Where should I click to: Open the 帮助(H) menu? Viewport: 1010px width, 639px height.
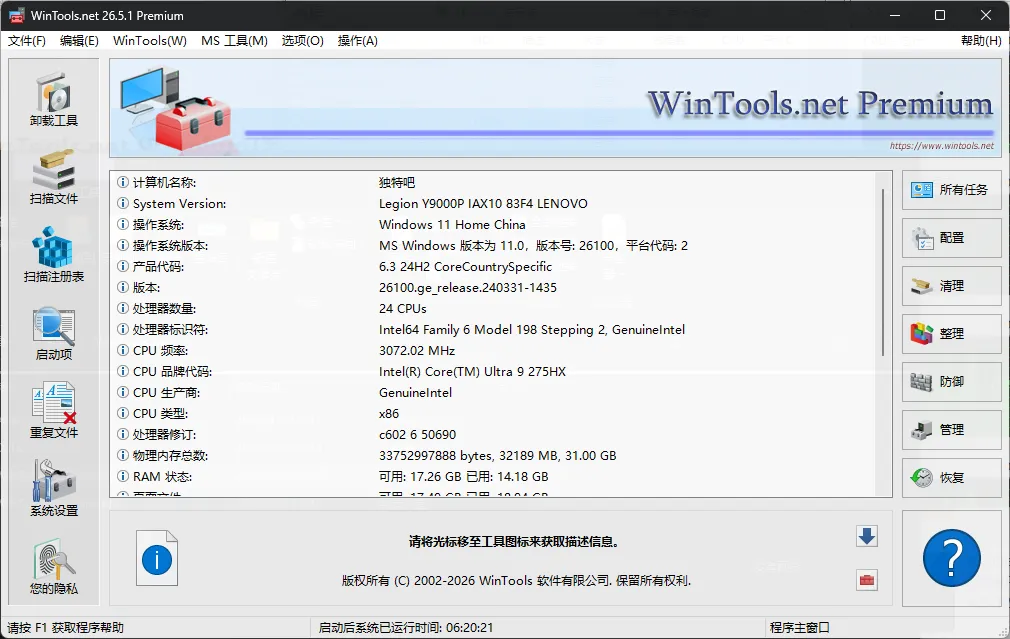tap(981, 41)
